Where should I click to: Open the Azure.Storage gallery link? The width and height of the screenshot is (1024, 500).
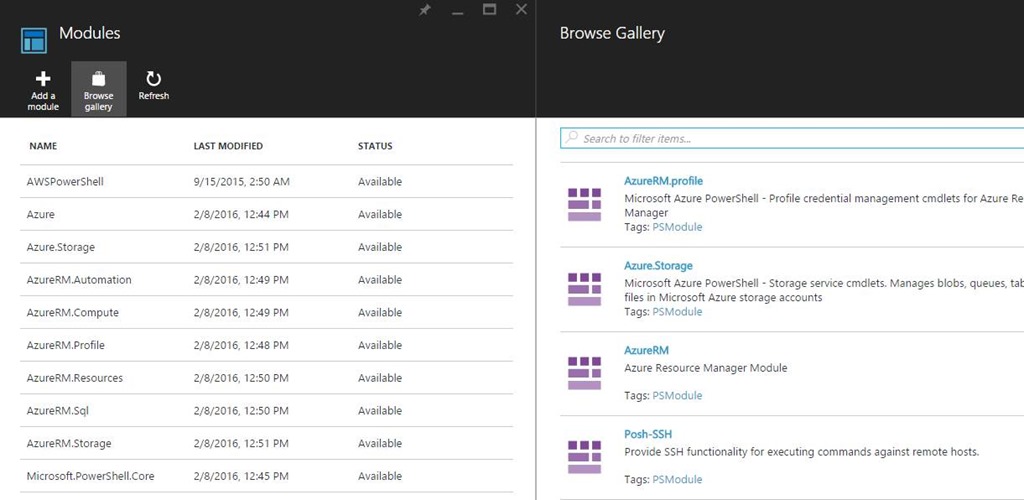658,266
